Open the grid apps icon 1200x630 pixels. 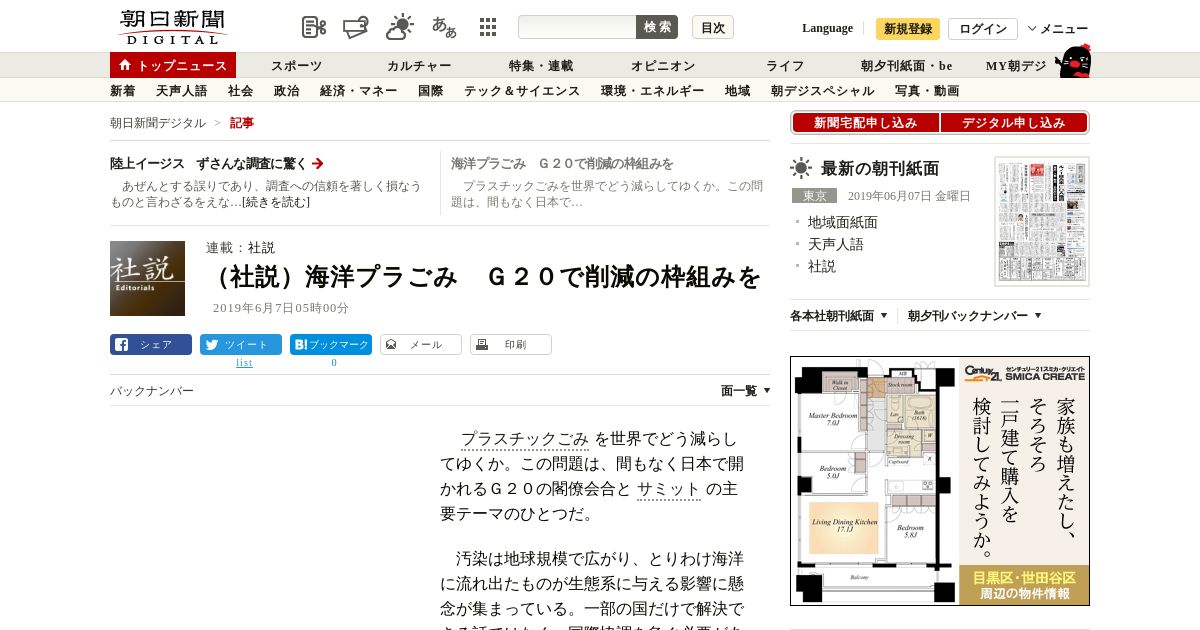(x=488, y=27)
